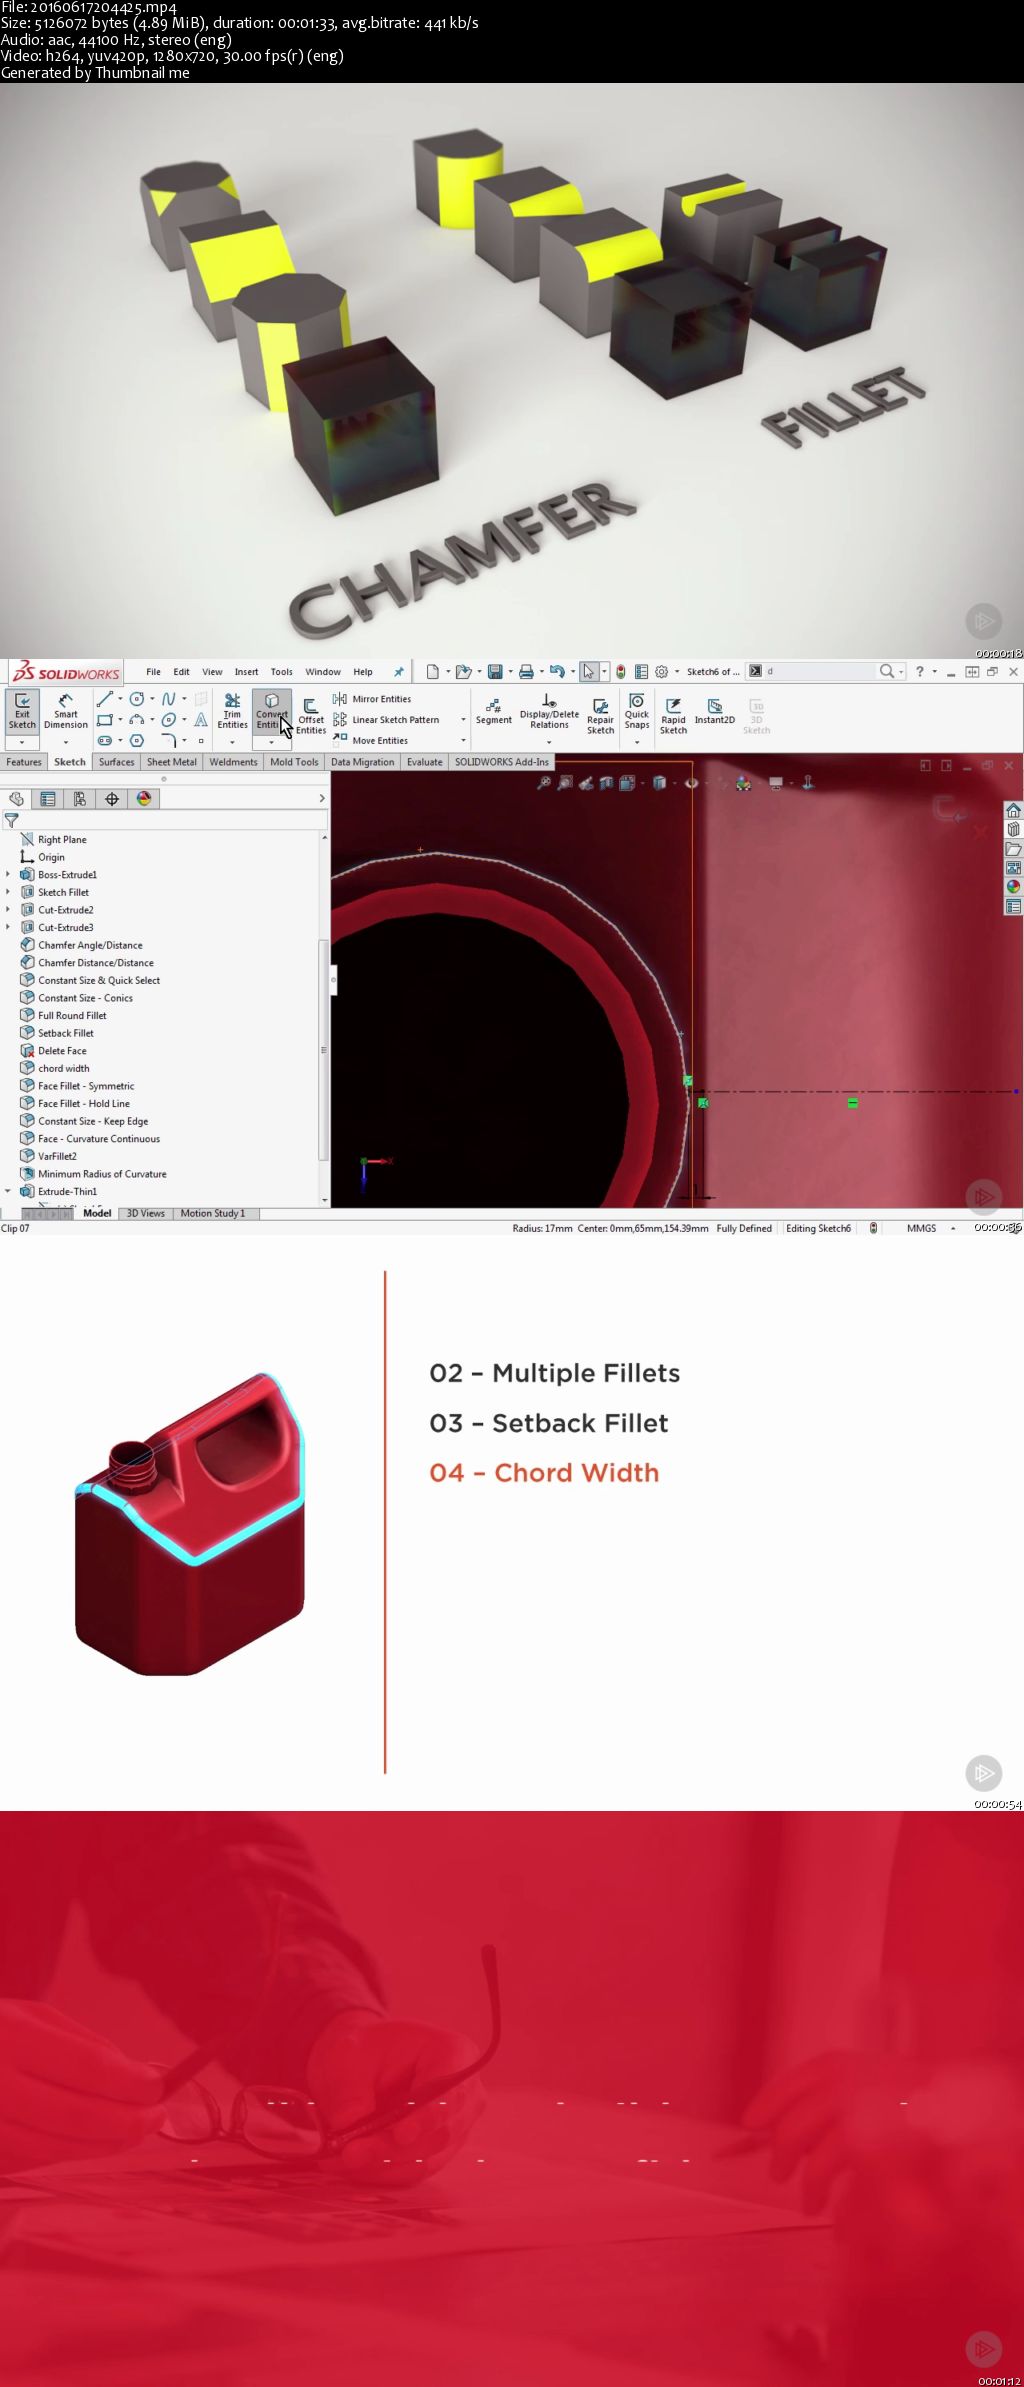Switch to the Sheet Metal tab

click(172, 762)
